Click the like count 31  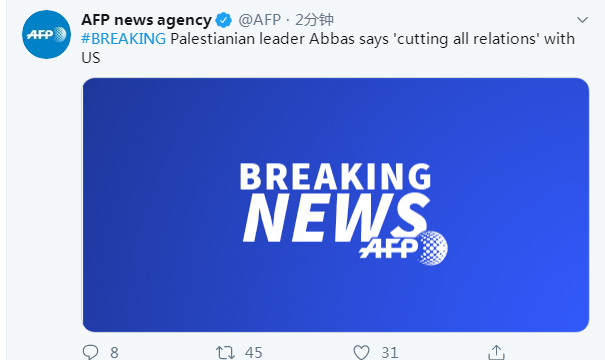point(390,353)
